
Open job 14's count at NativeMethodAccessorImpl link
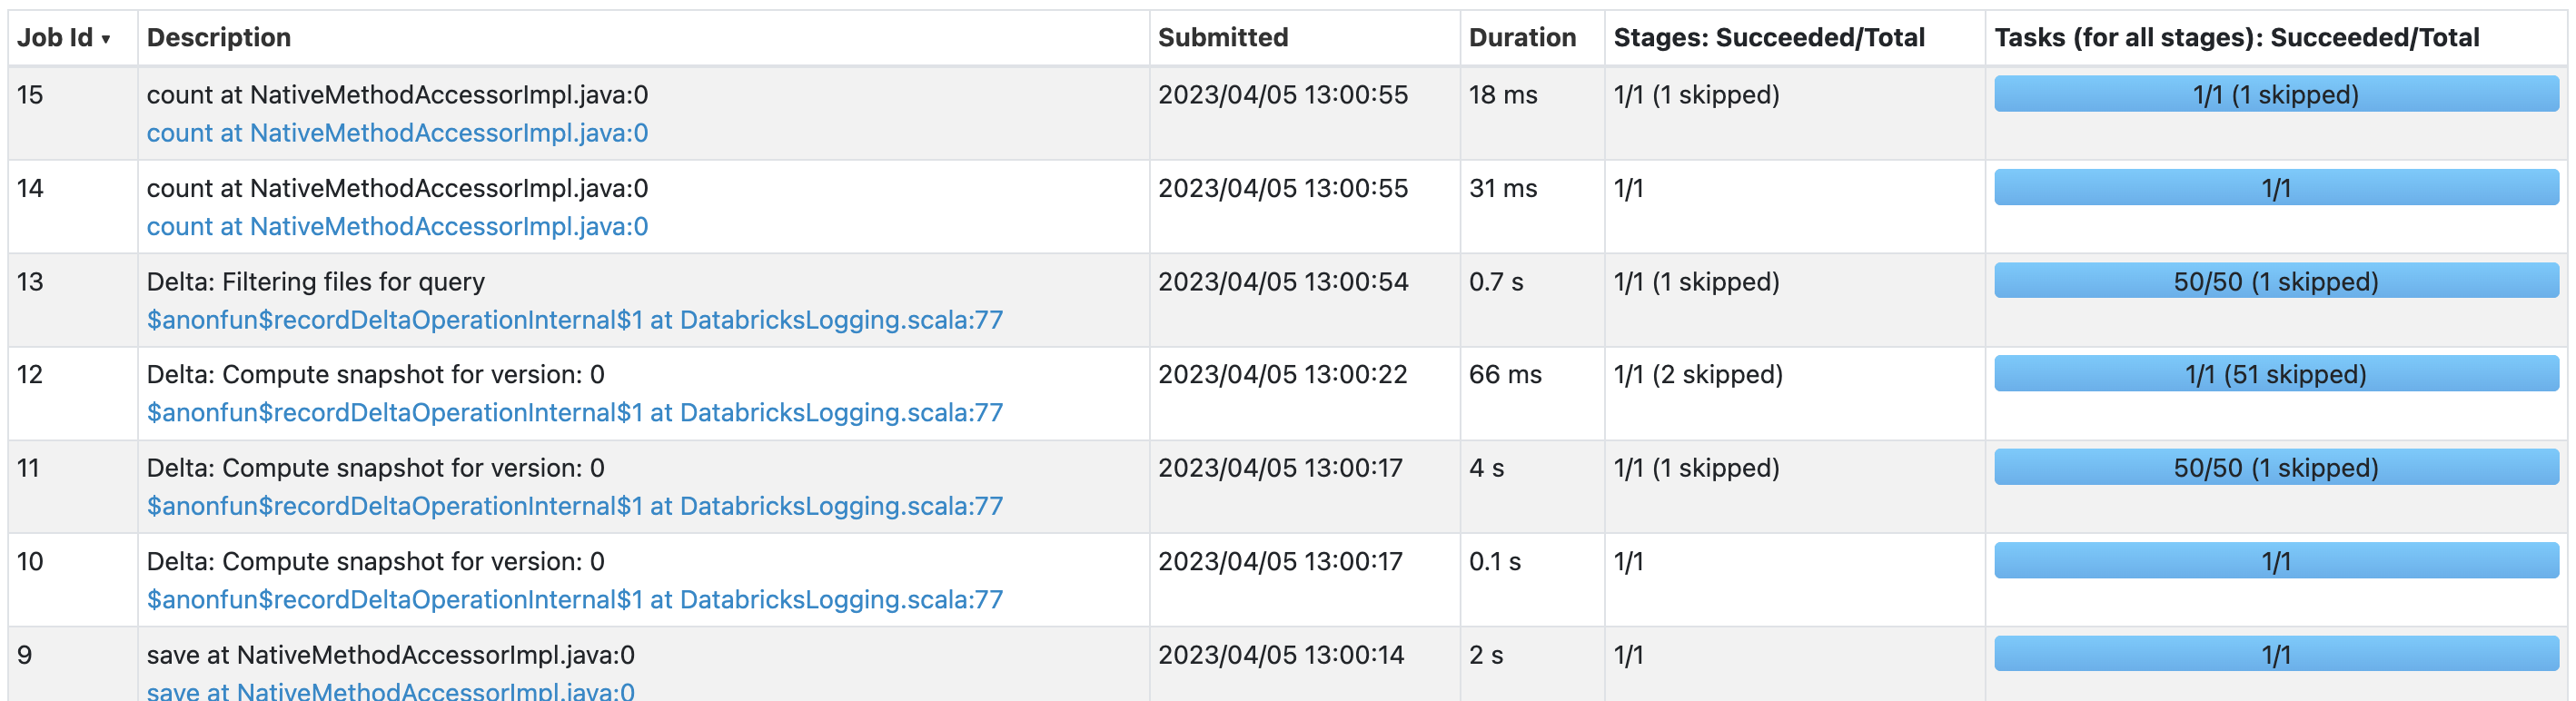tap(397, 227)
